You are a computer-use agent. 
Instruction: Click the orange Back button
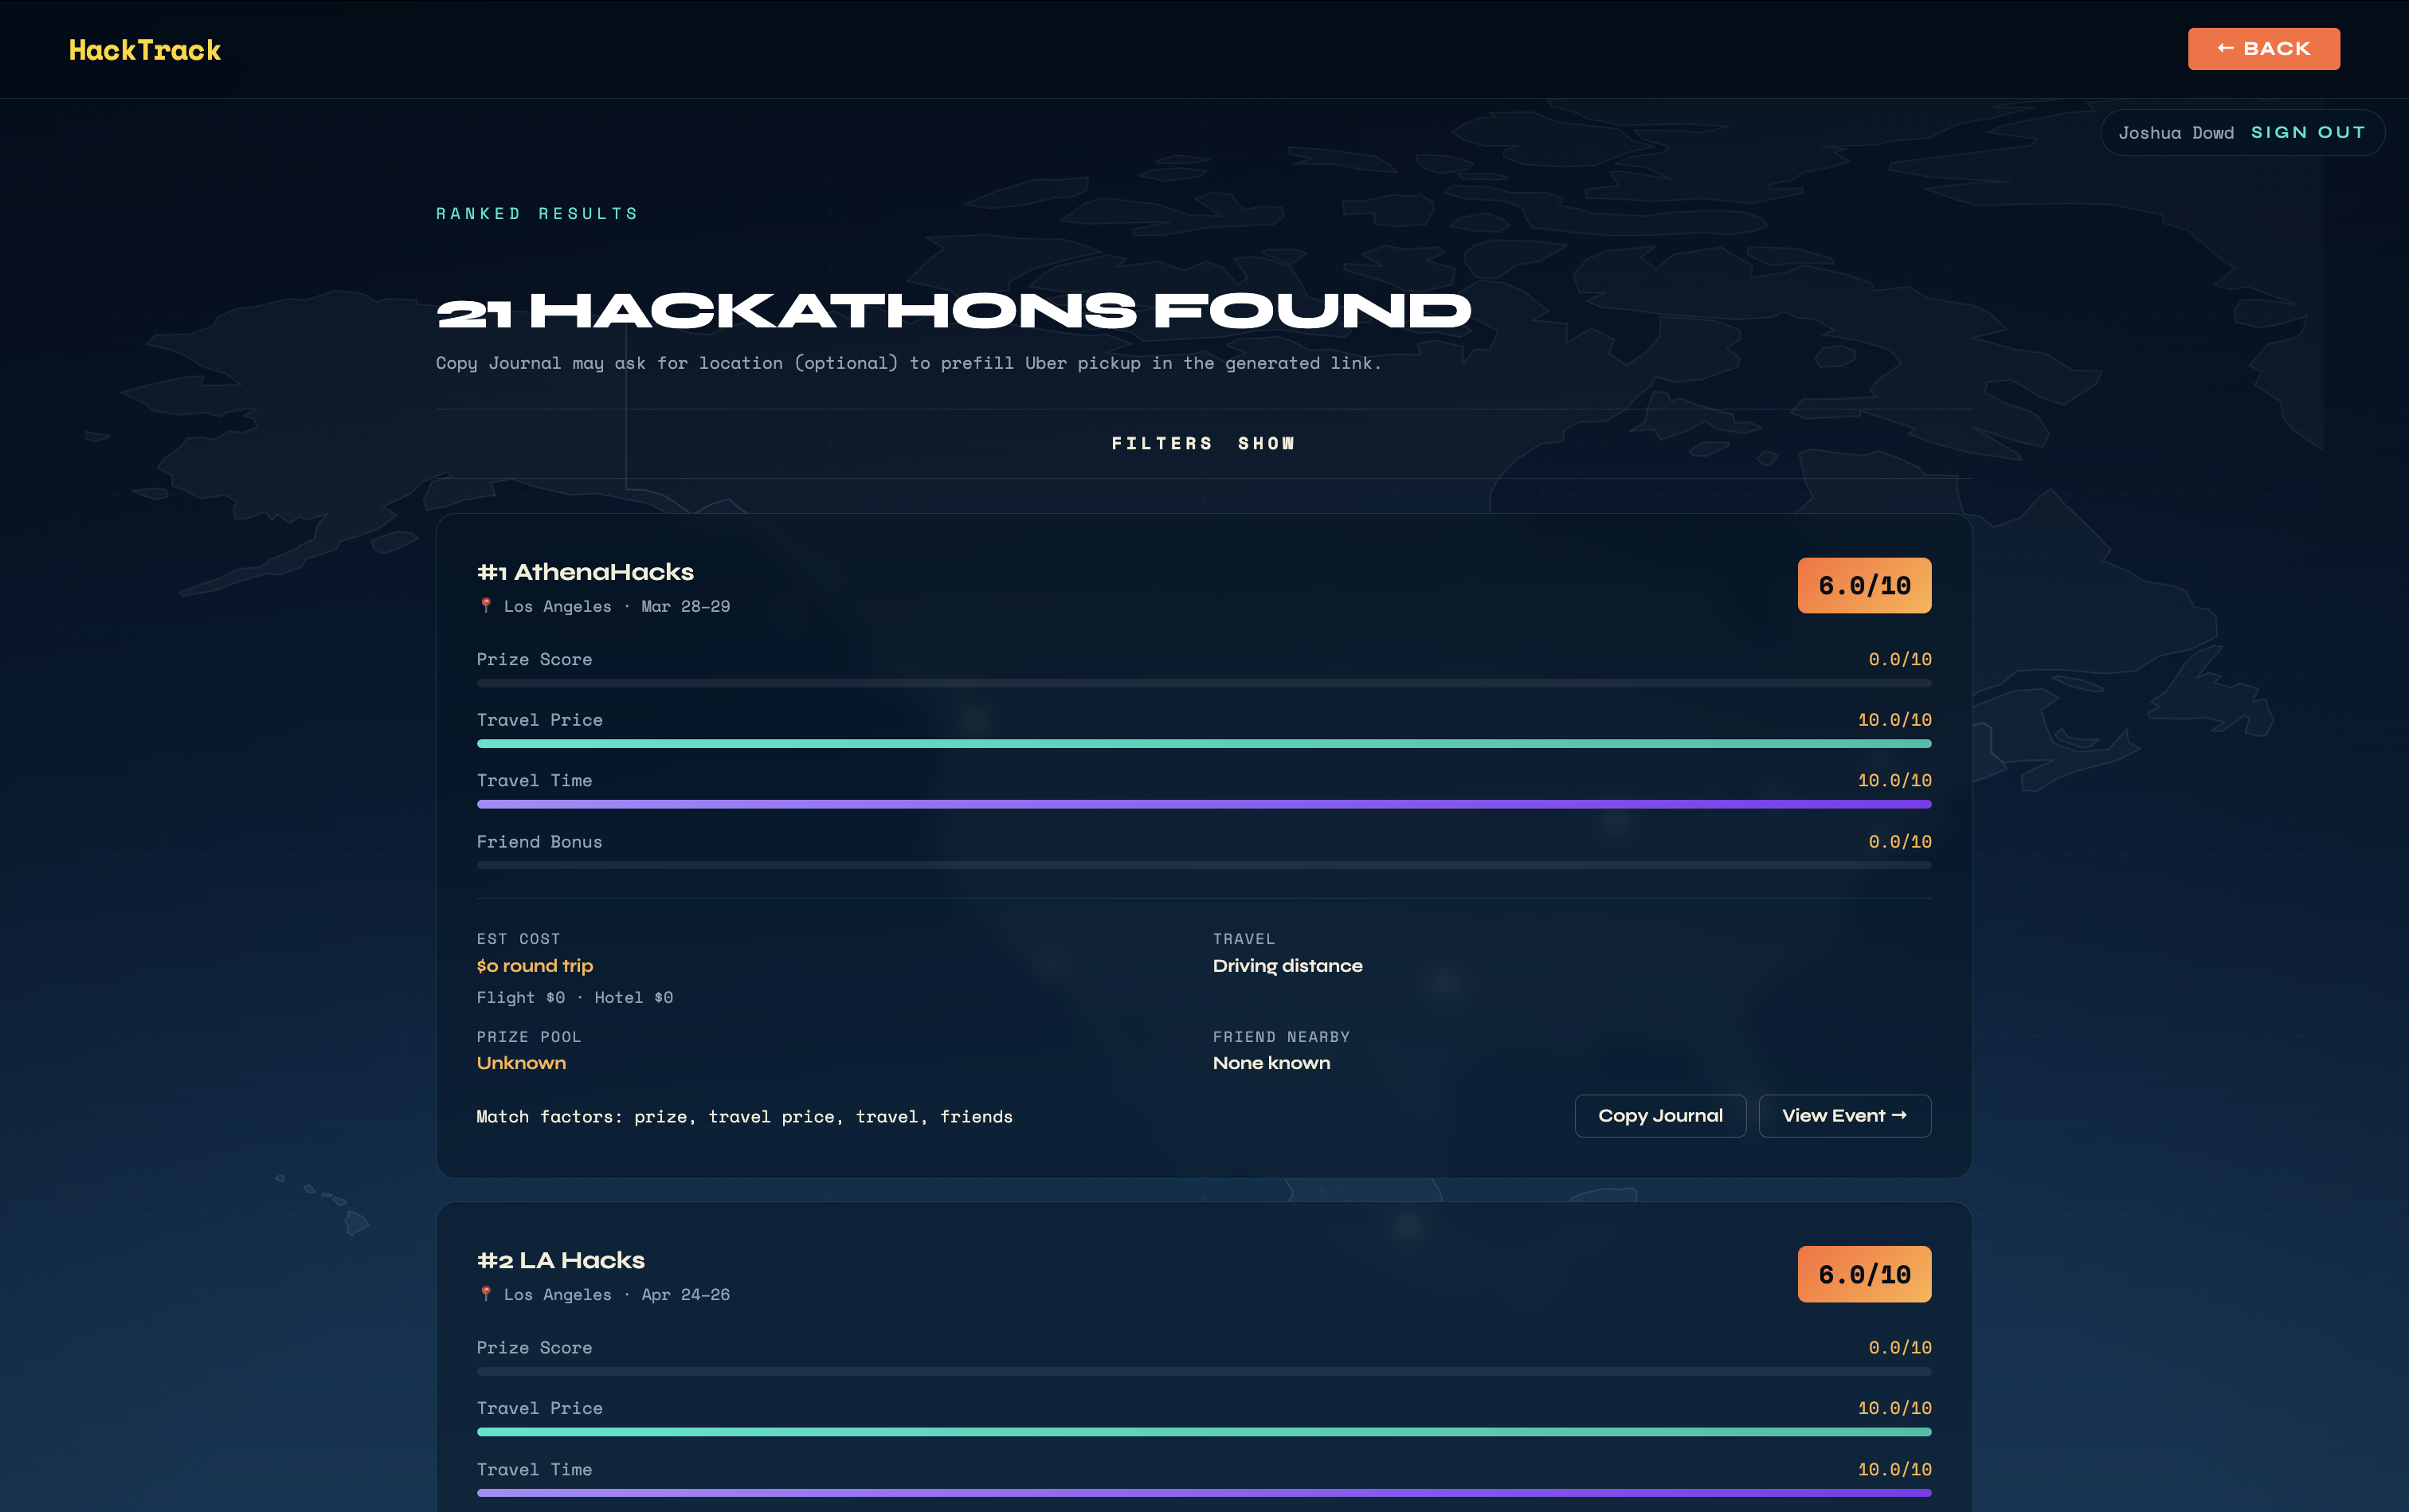(2263, 49)
